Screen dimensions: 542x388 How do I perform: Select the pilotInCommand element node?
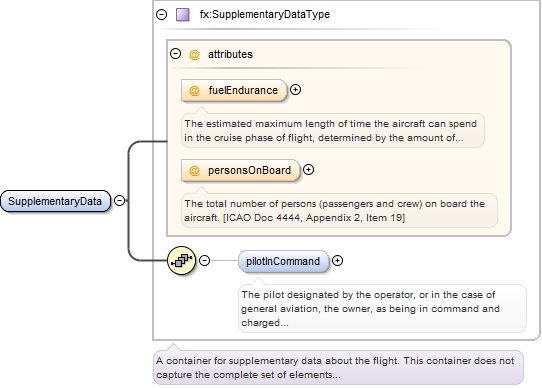tap(283, 261)
